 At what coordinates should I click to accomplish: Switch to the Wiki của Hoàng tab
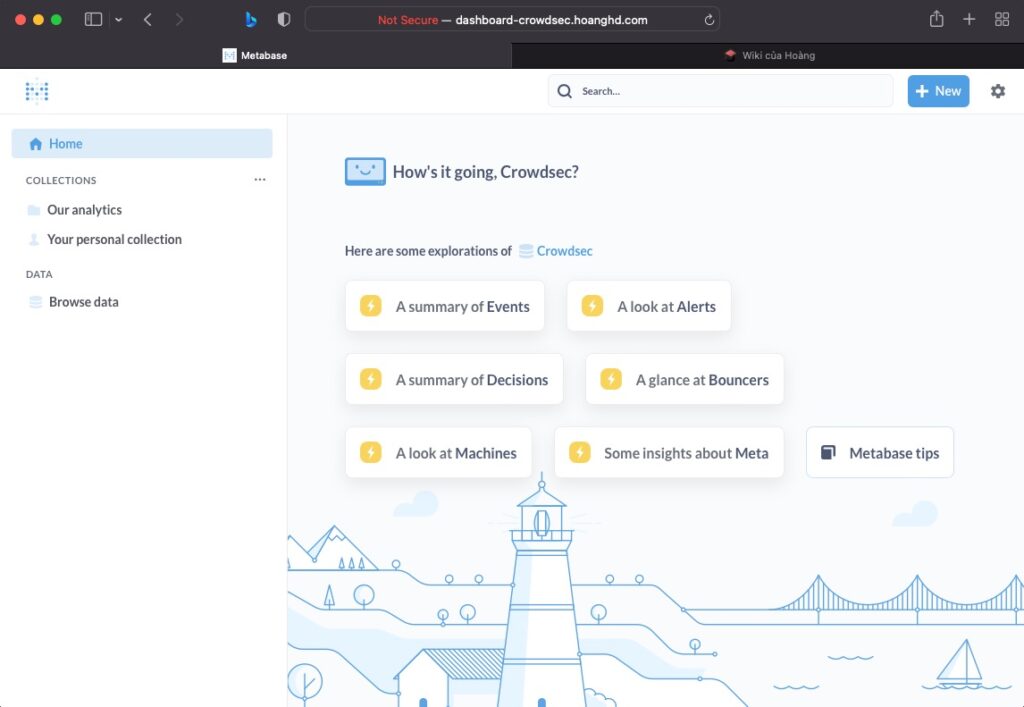click(768, 55)
